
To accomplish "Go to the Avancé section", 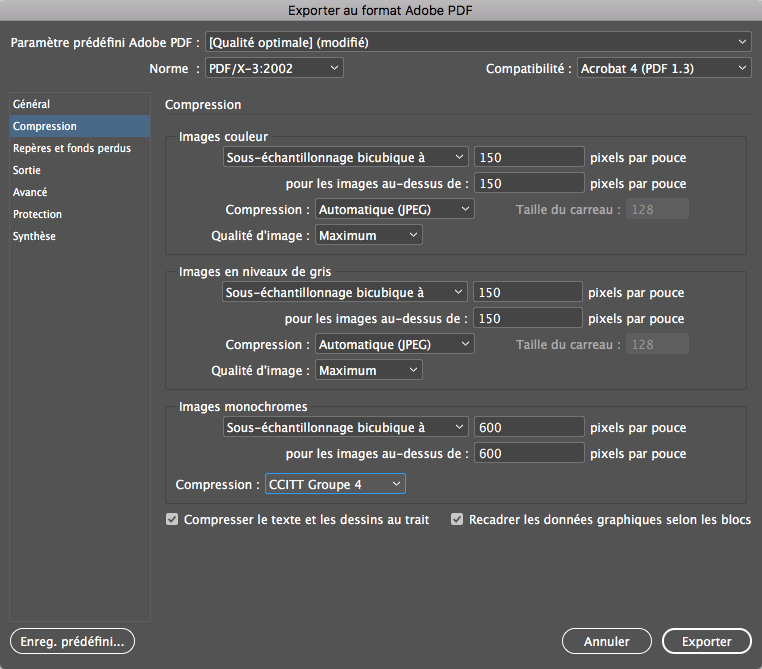I will point(30,192).
